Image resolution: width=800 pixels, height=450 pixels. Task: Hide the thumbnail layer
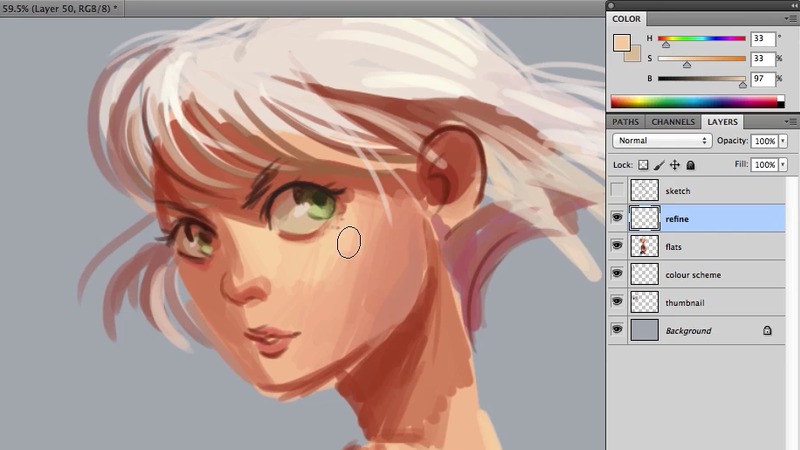(617, 302)
